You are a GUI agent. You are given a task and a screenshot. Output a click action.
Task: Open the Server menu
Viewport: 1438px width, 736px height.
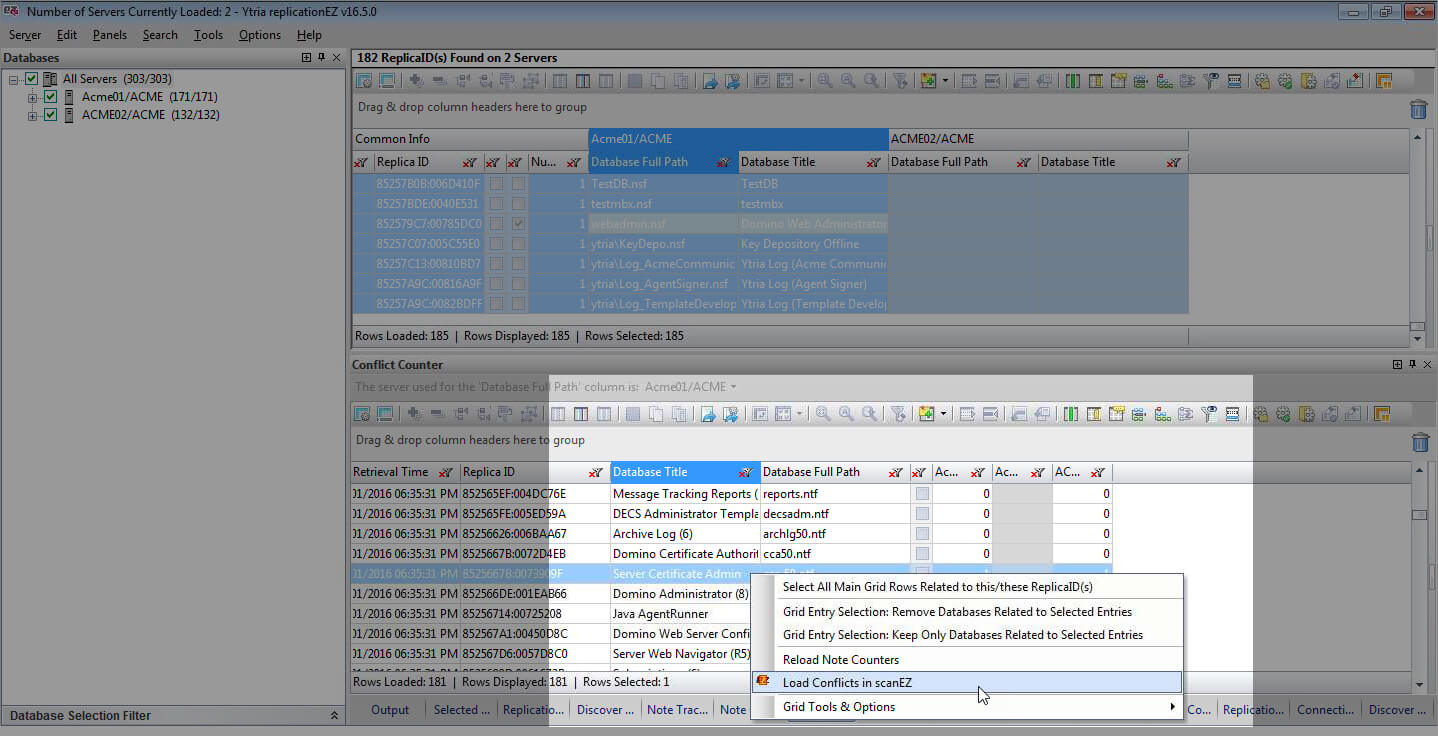(x=25, y=35)
